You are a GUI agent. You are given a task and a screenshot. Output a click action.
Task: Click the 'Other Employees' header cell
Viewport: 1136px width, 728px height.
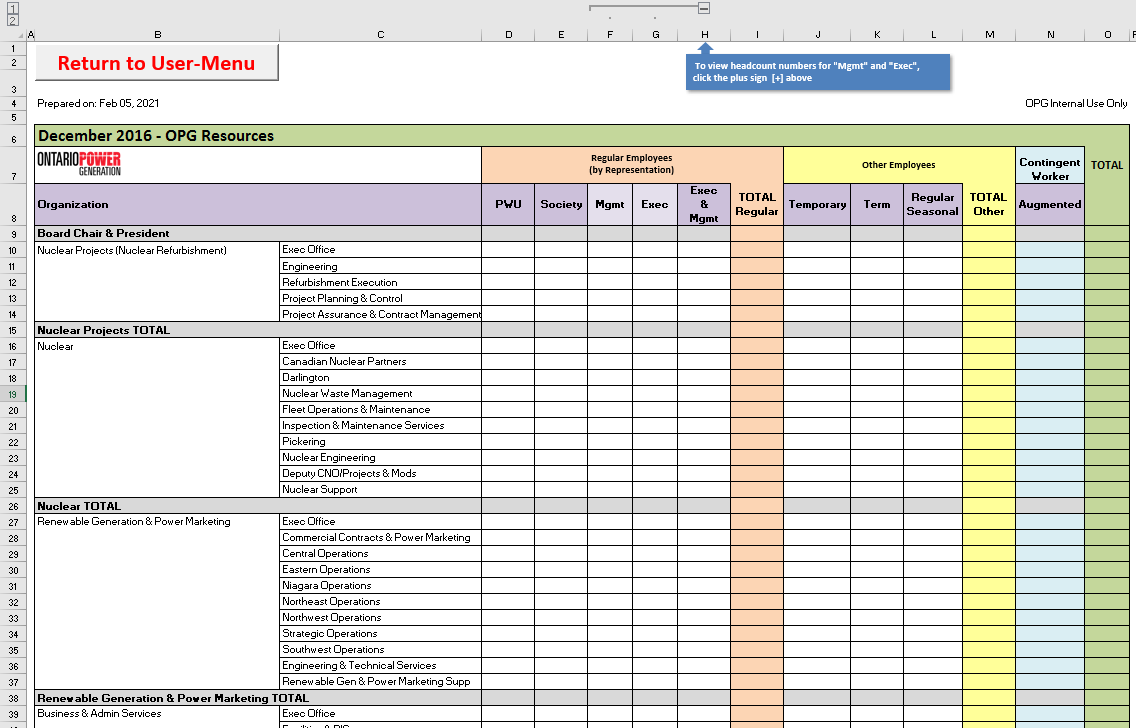898,165
